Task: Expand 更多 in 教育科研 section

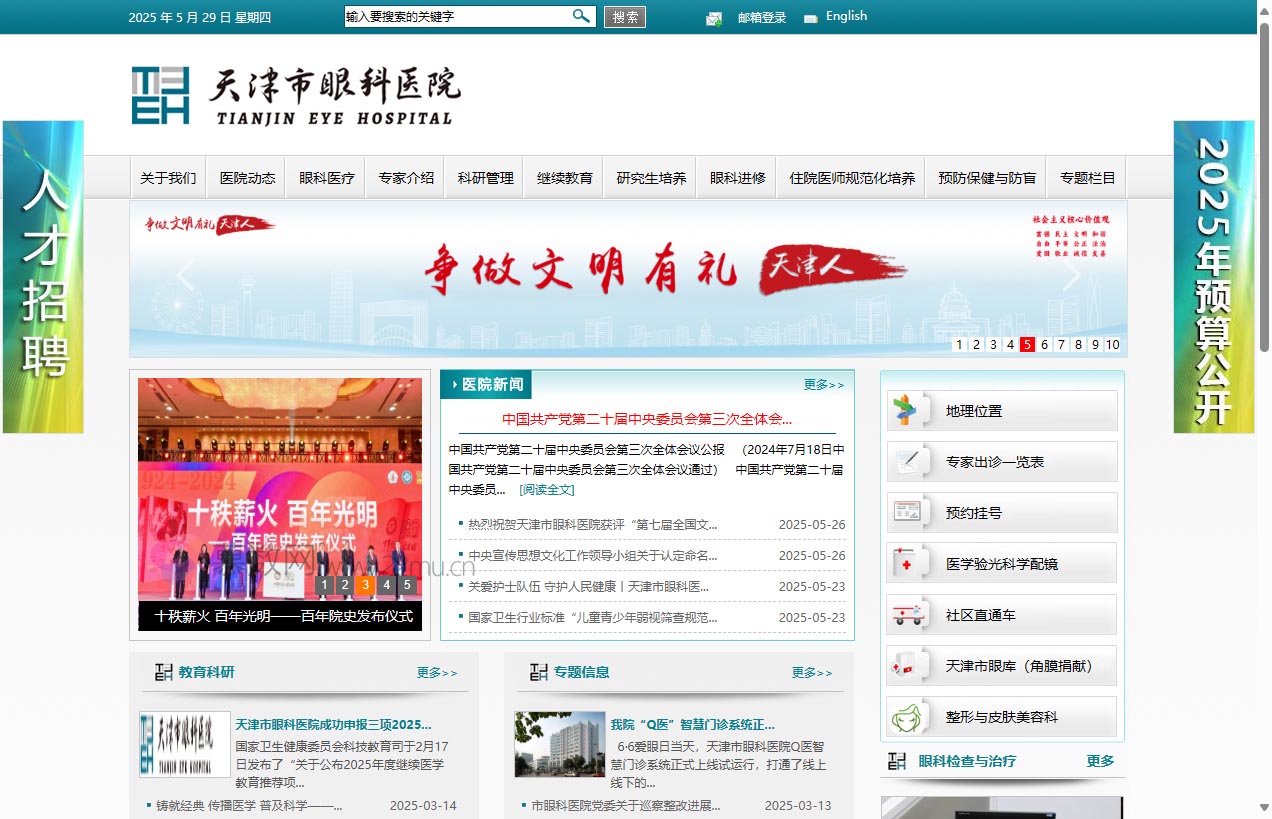Action: pos(437,673)
